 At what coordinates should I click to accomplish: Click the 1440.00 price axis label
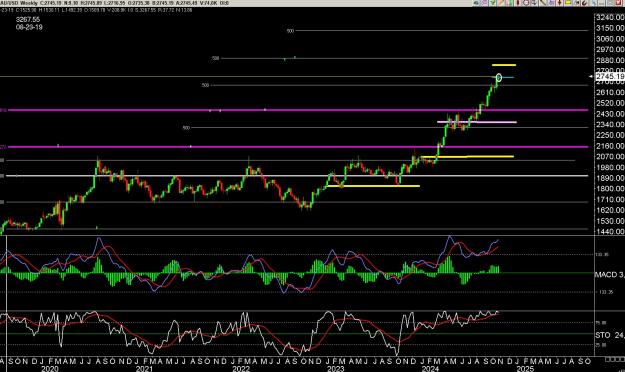(610, 231)
